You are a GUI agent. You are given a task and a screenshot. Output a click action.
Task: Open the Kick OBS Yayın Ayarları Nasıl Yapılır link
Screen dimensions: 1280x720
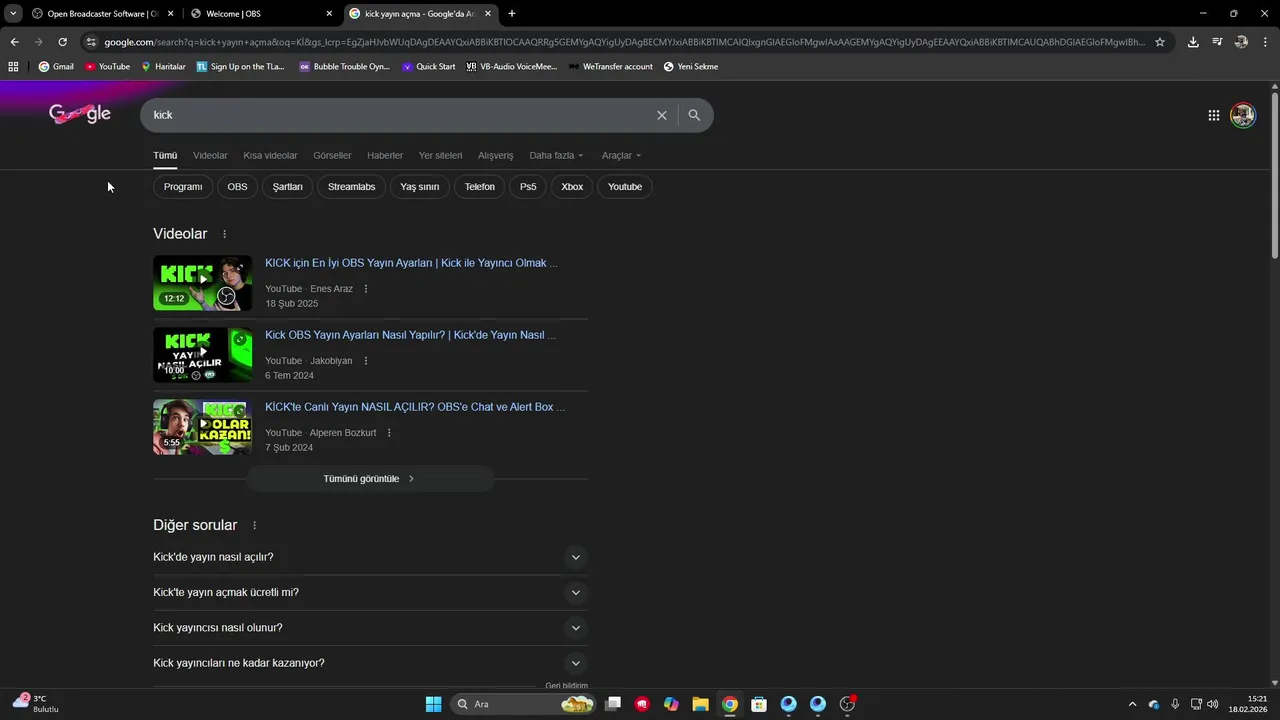coord(410,335)
